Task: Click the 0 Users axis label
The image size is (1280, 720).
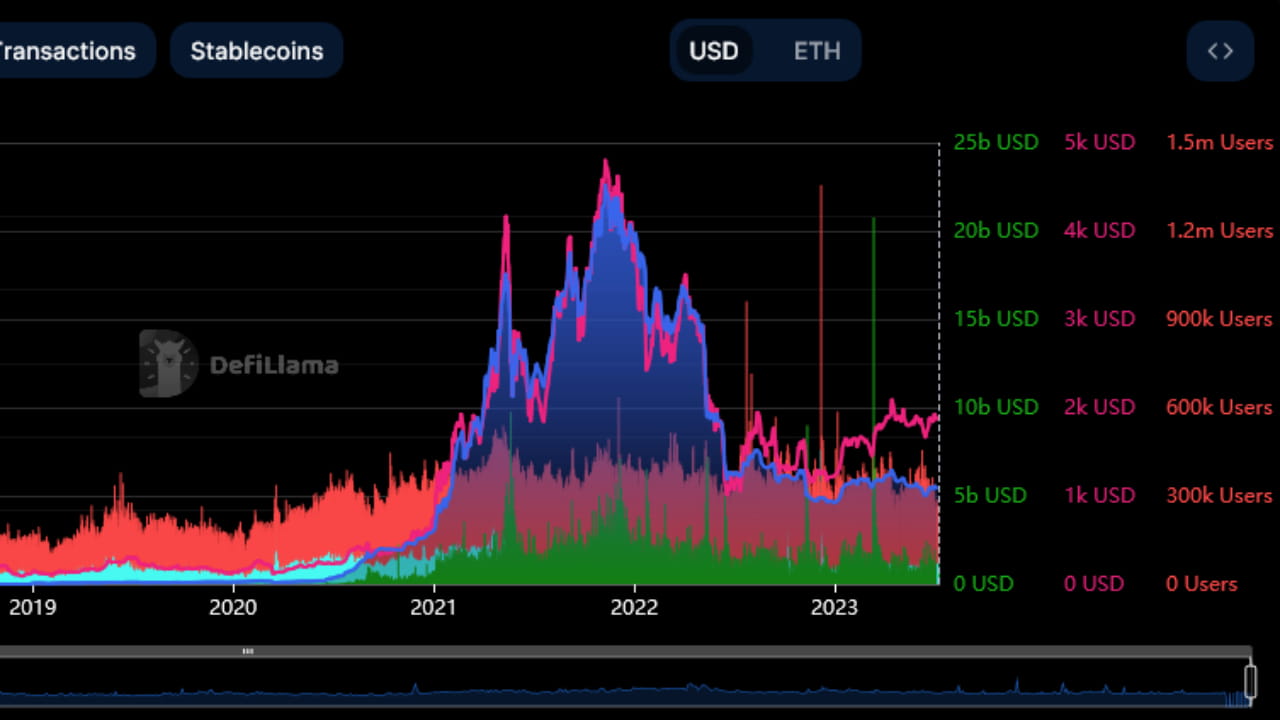Action: pos(1201,584)
